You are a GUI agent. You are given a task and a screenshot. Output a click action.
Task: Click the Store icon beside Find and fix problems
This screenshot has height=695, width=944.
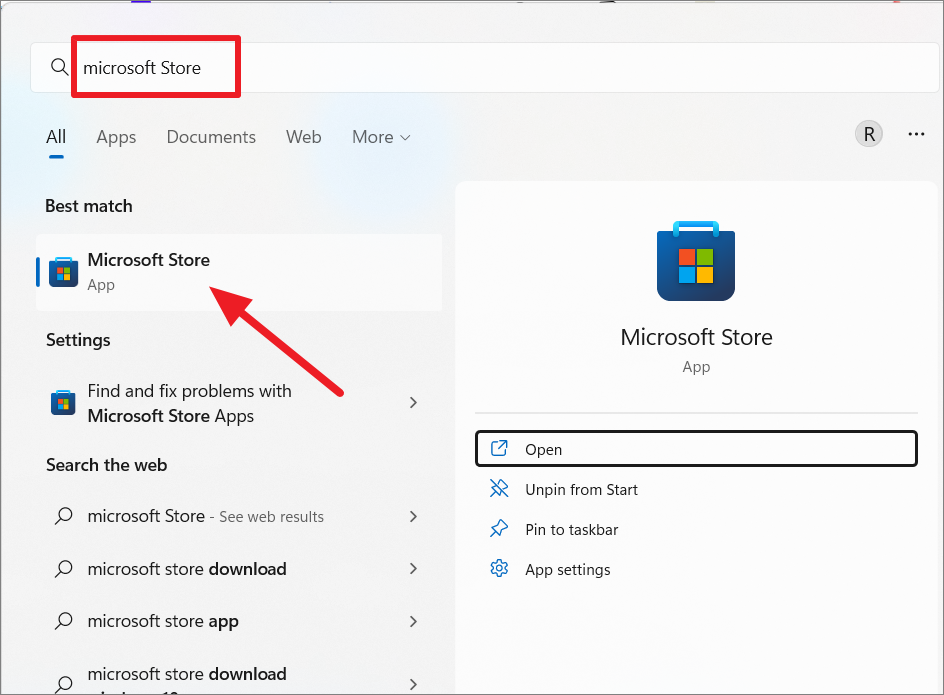[x=63, y=402]
